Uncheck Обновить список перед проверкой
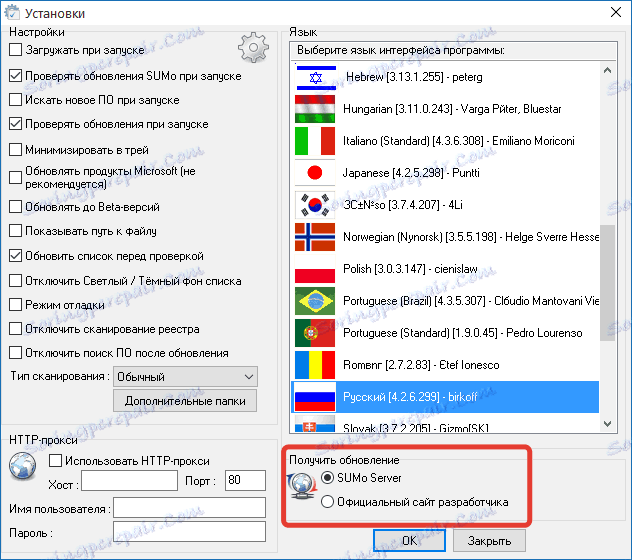Image resolution: width=632 pixels, height=560 pixels. pos(15,256)
